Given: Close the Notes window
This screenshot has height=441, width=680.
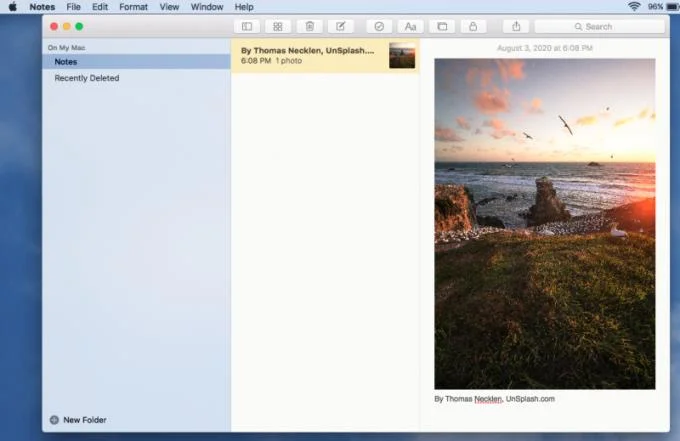Looking at the screenshot, I should click(54, 26).
